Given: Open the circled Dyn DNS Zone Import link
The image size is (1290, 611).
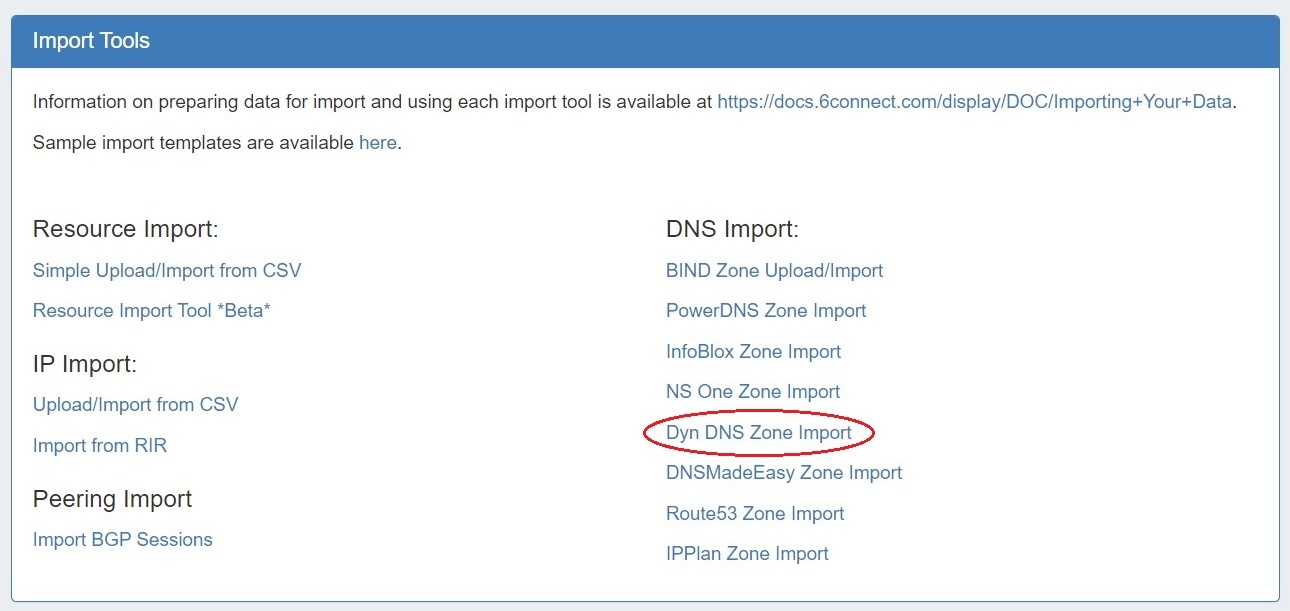Looking at the screenshot, I should pyautogui.click(x=759, y=432).
